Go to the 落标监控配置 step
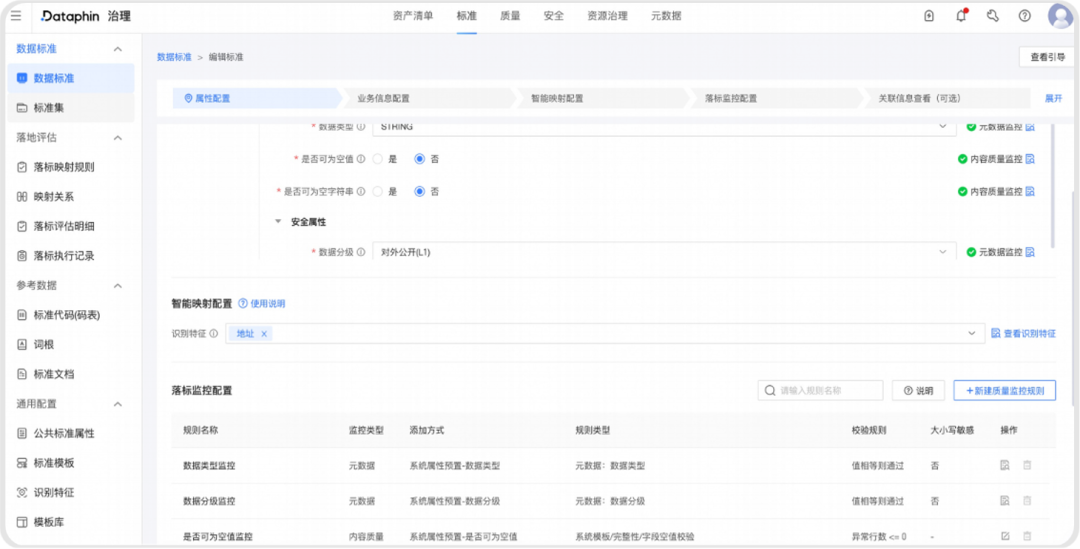The height and width of the screenshot is (549, 1080). (x=776, y=99)
